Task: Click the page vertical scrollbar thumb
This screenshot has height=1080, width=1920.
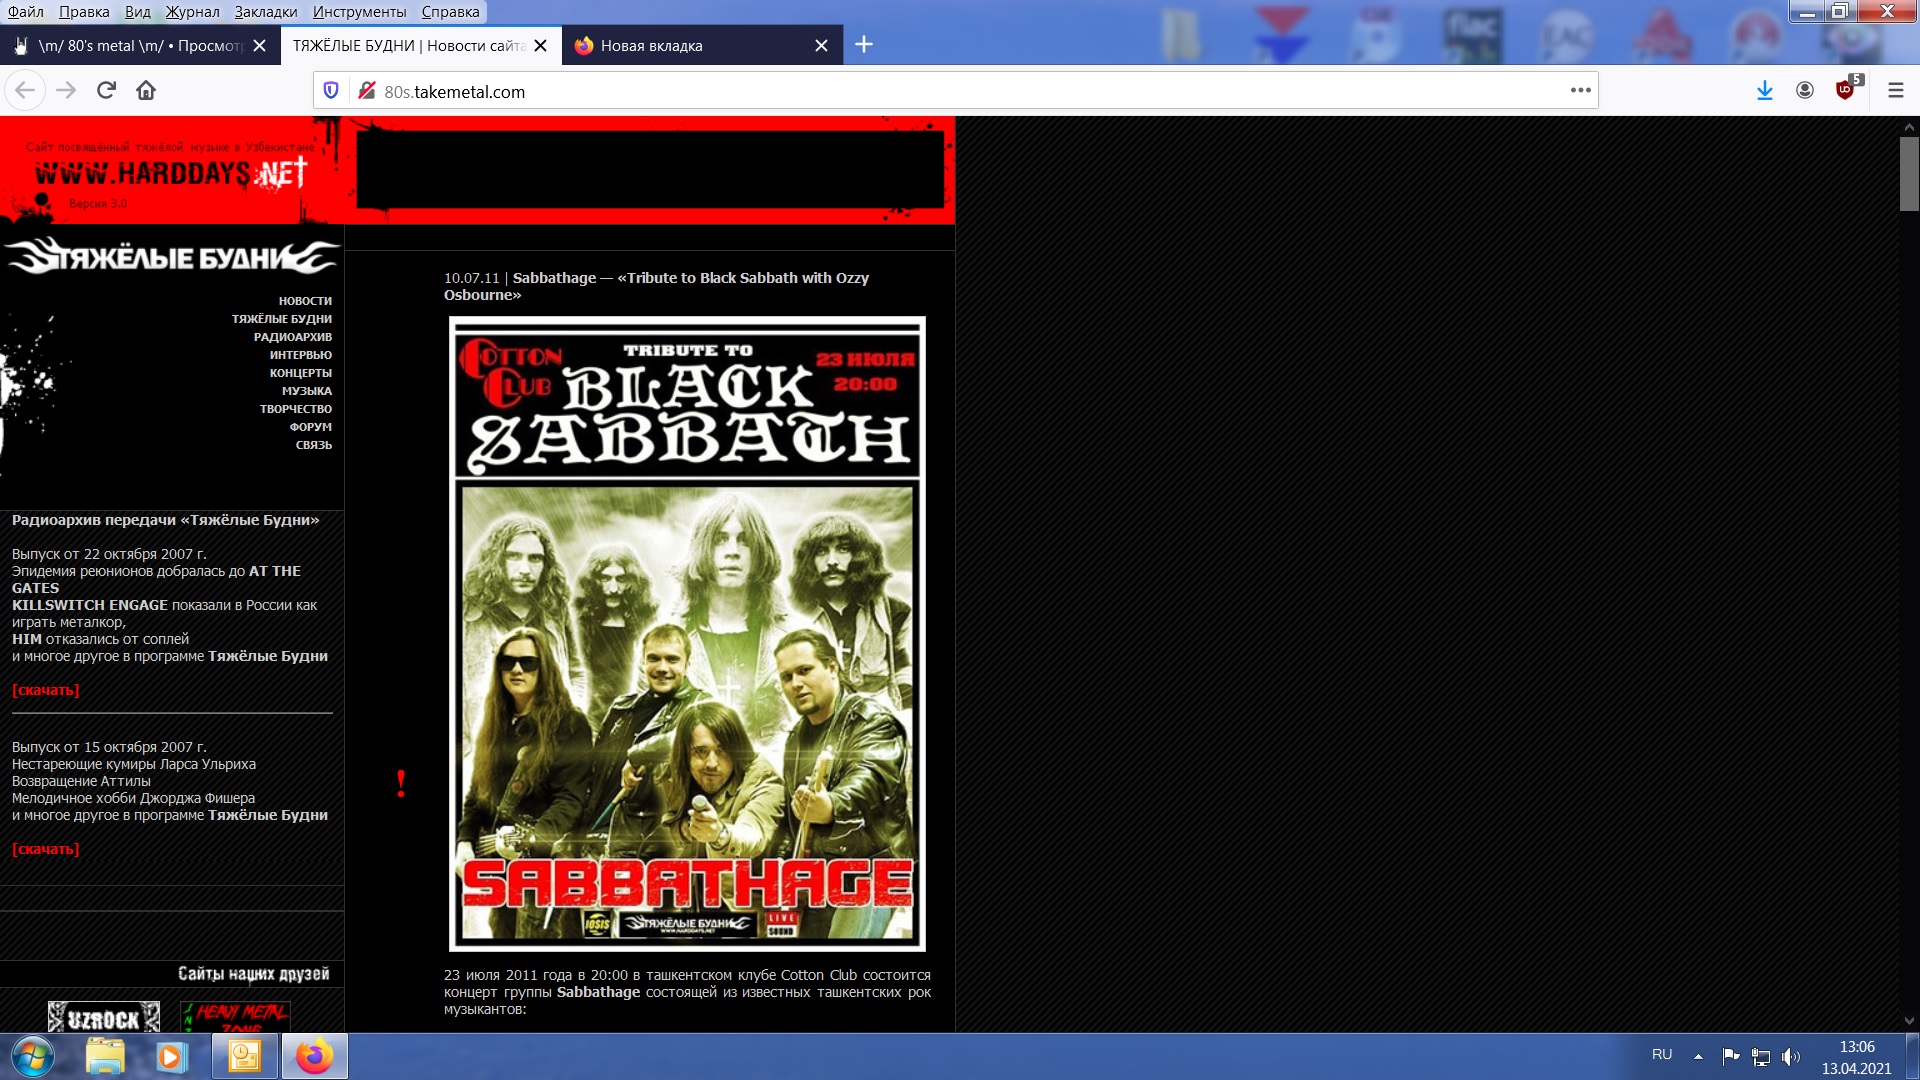Action: 1909,173
